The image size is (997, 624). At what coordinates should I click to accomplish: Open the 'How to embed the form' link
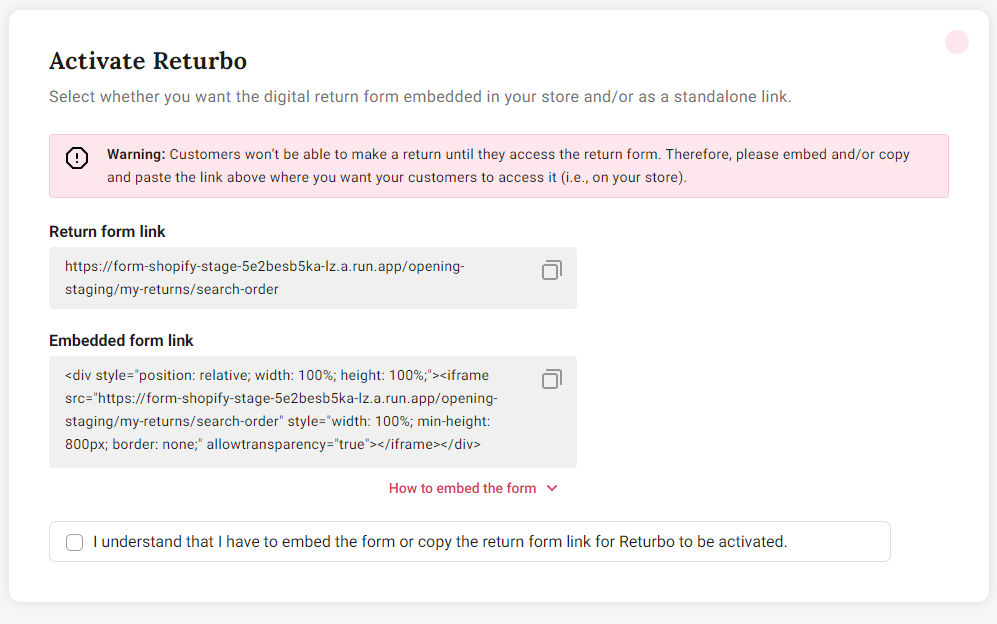click(x=462, y=488)
